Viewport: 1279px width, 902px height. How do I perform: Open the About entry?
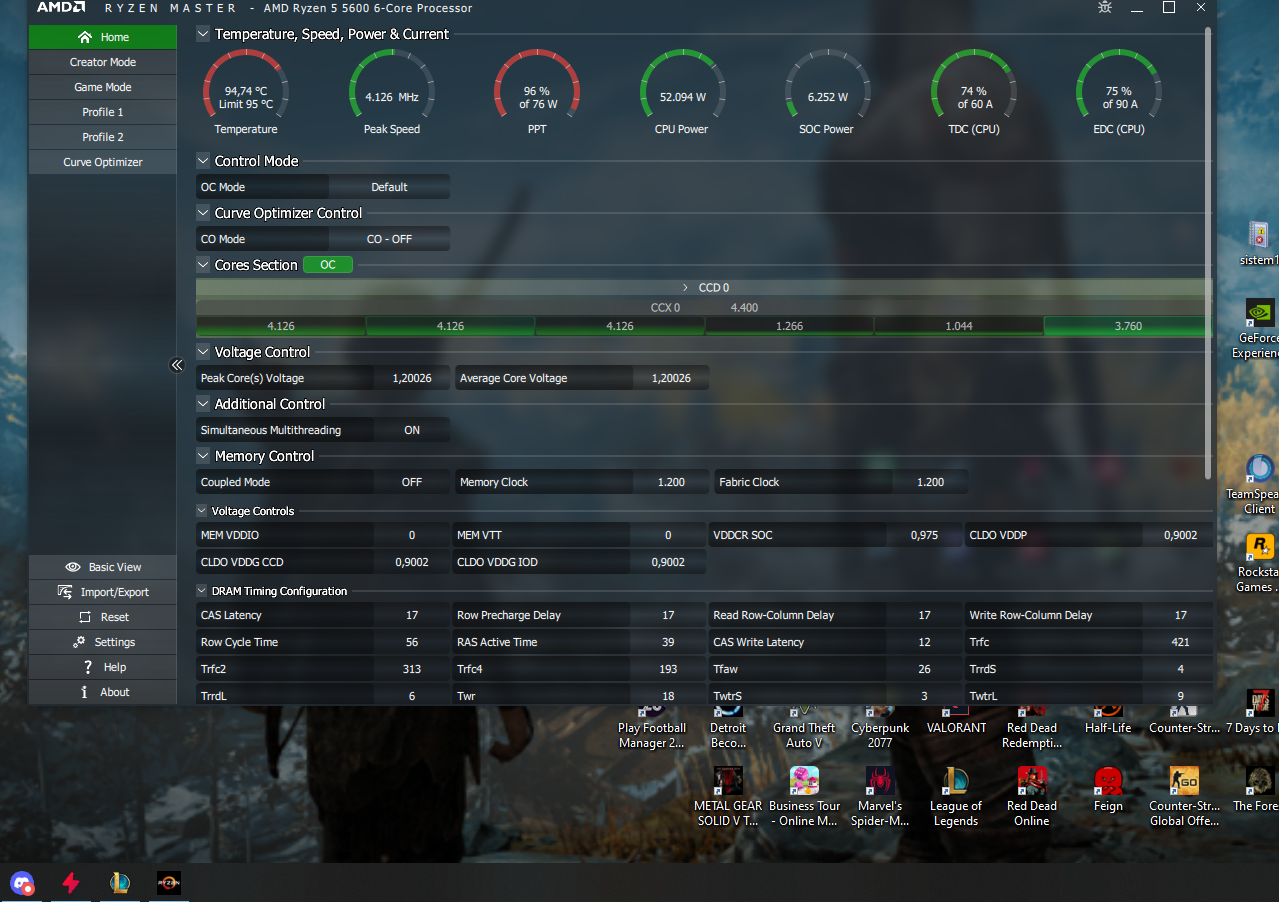click(x=103, y=692)
